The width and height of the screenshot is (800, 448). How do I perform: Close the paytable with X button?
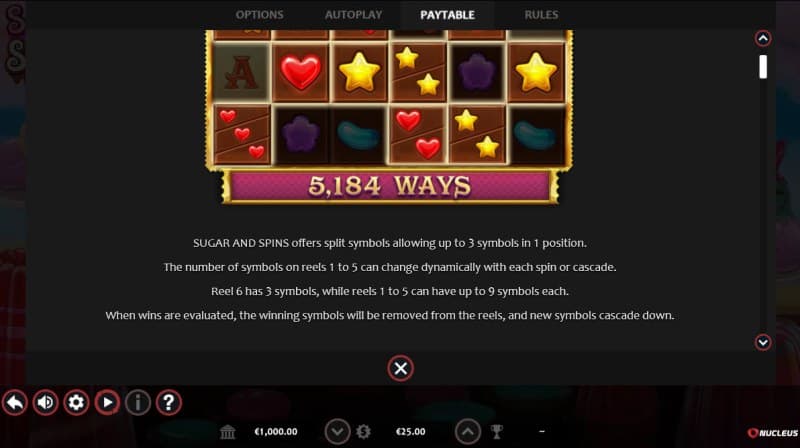tap(401, 368)
